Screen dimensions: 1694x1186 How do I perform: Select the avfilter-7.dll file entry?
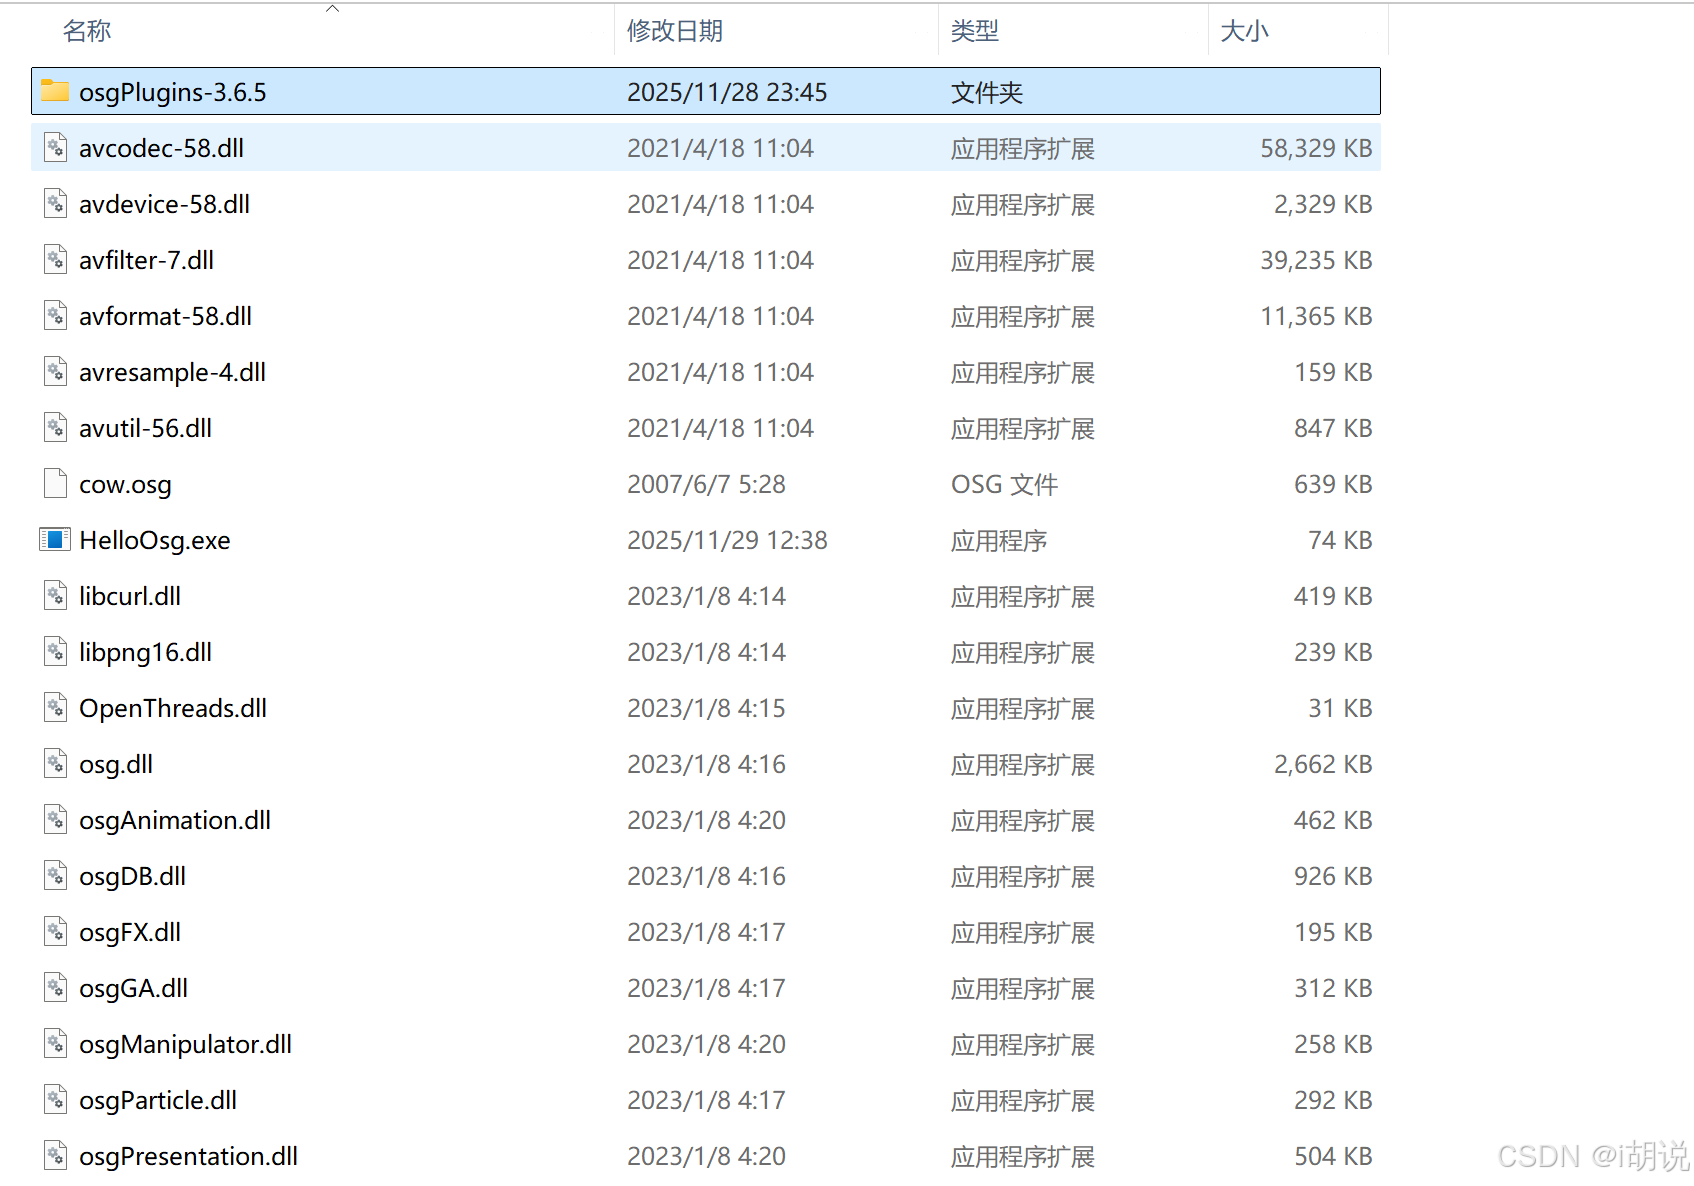click(146, 259)
